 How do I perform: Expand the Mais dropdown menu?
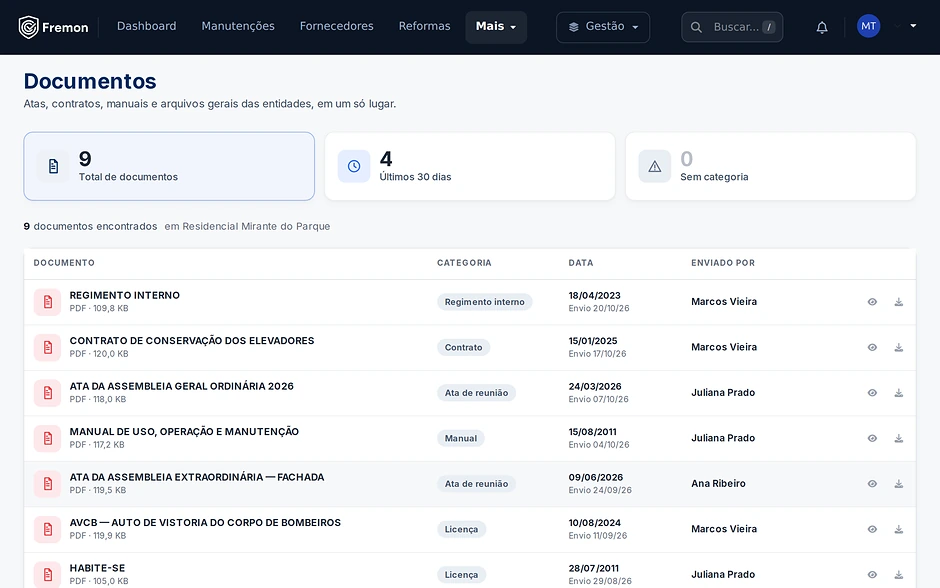tap(496, 27)
